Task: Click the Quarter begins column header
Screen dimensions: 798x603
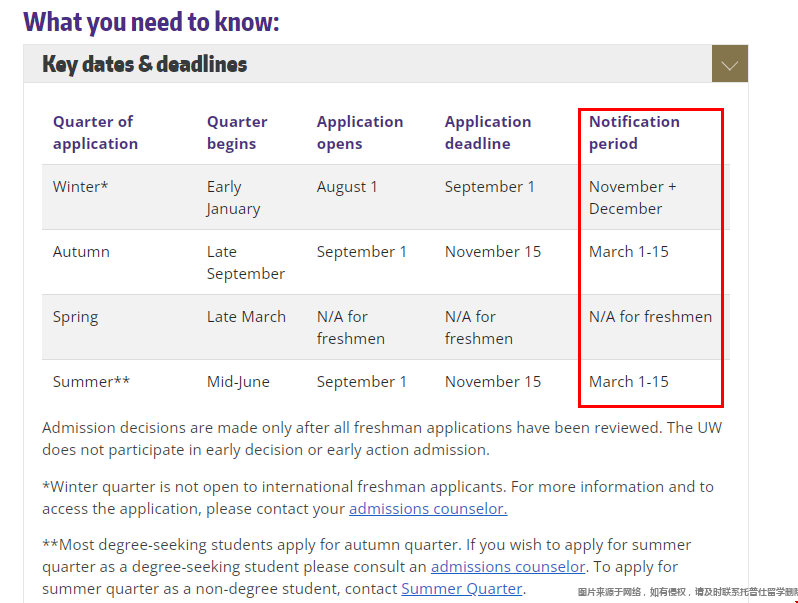Action: click(237, 132)
